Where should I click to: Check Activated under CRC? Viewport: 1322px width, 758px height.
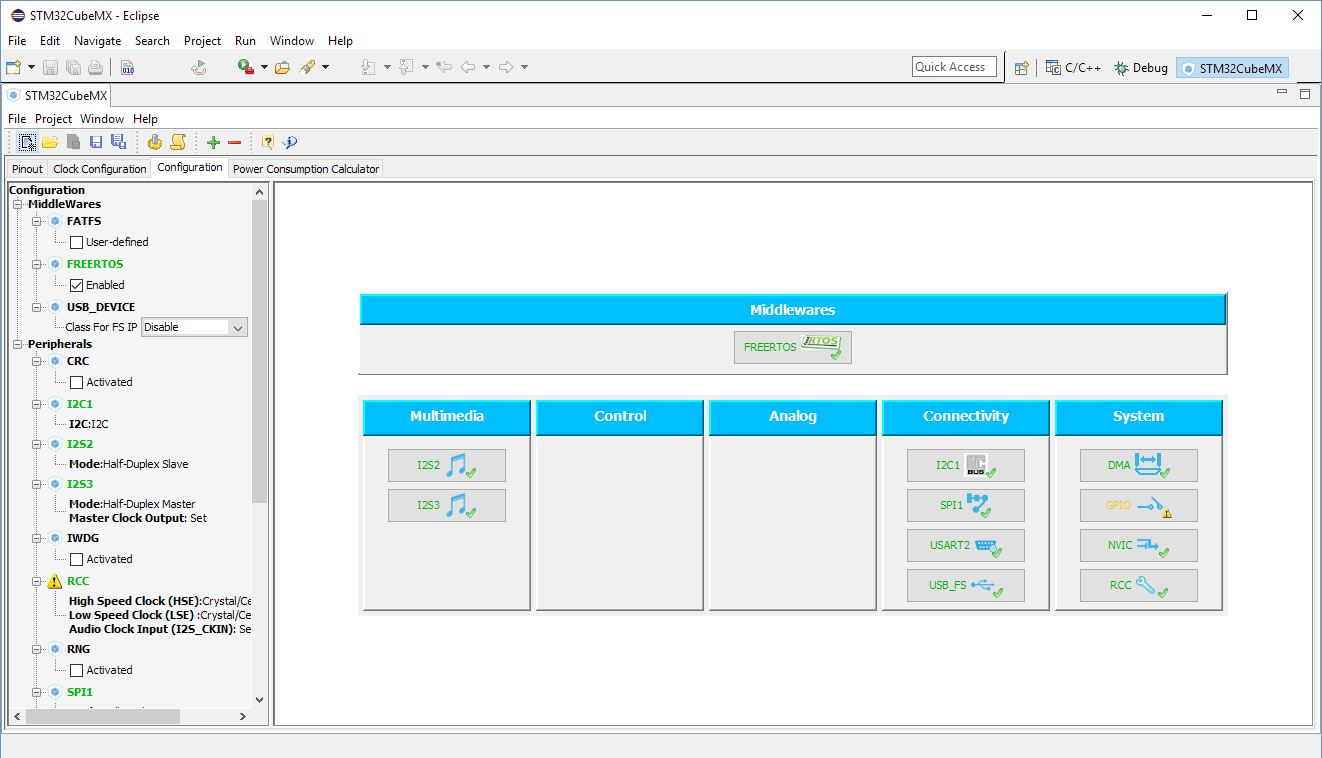coord(76,382)
